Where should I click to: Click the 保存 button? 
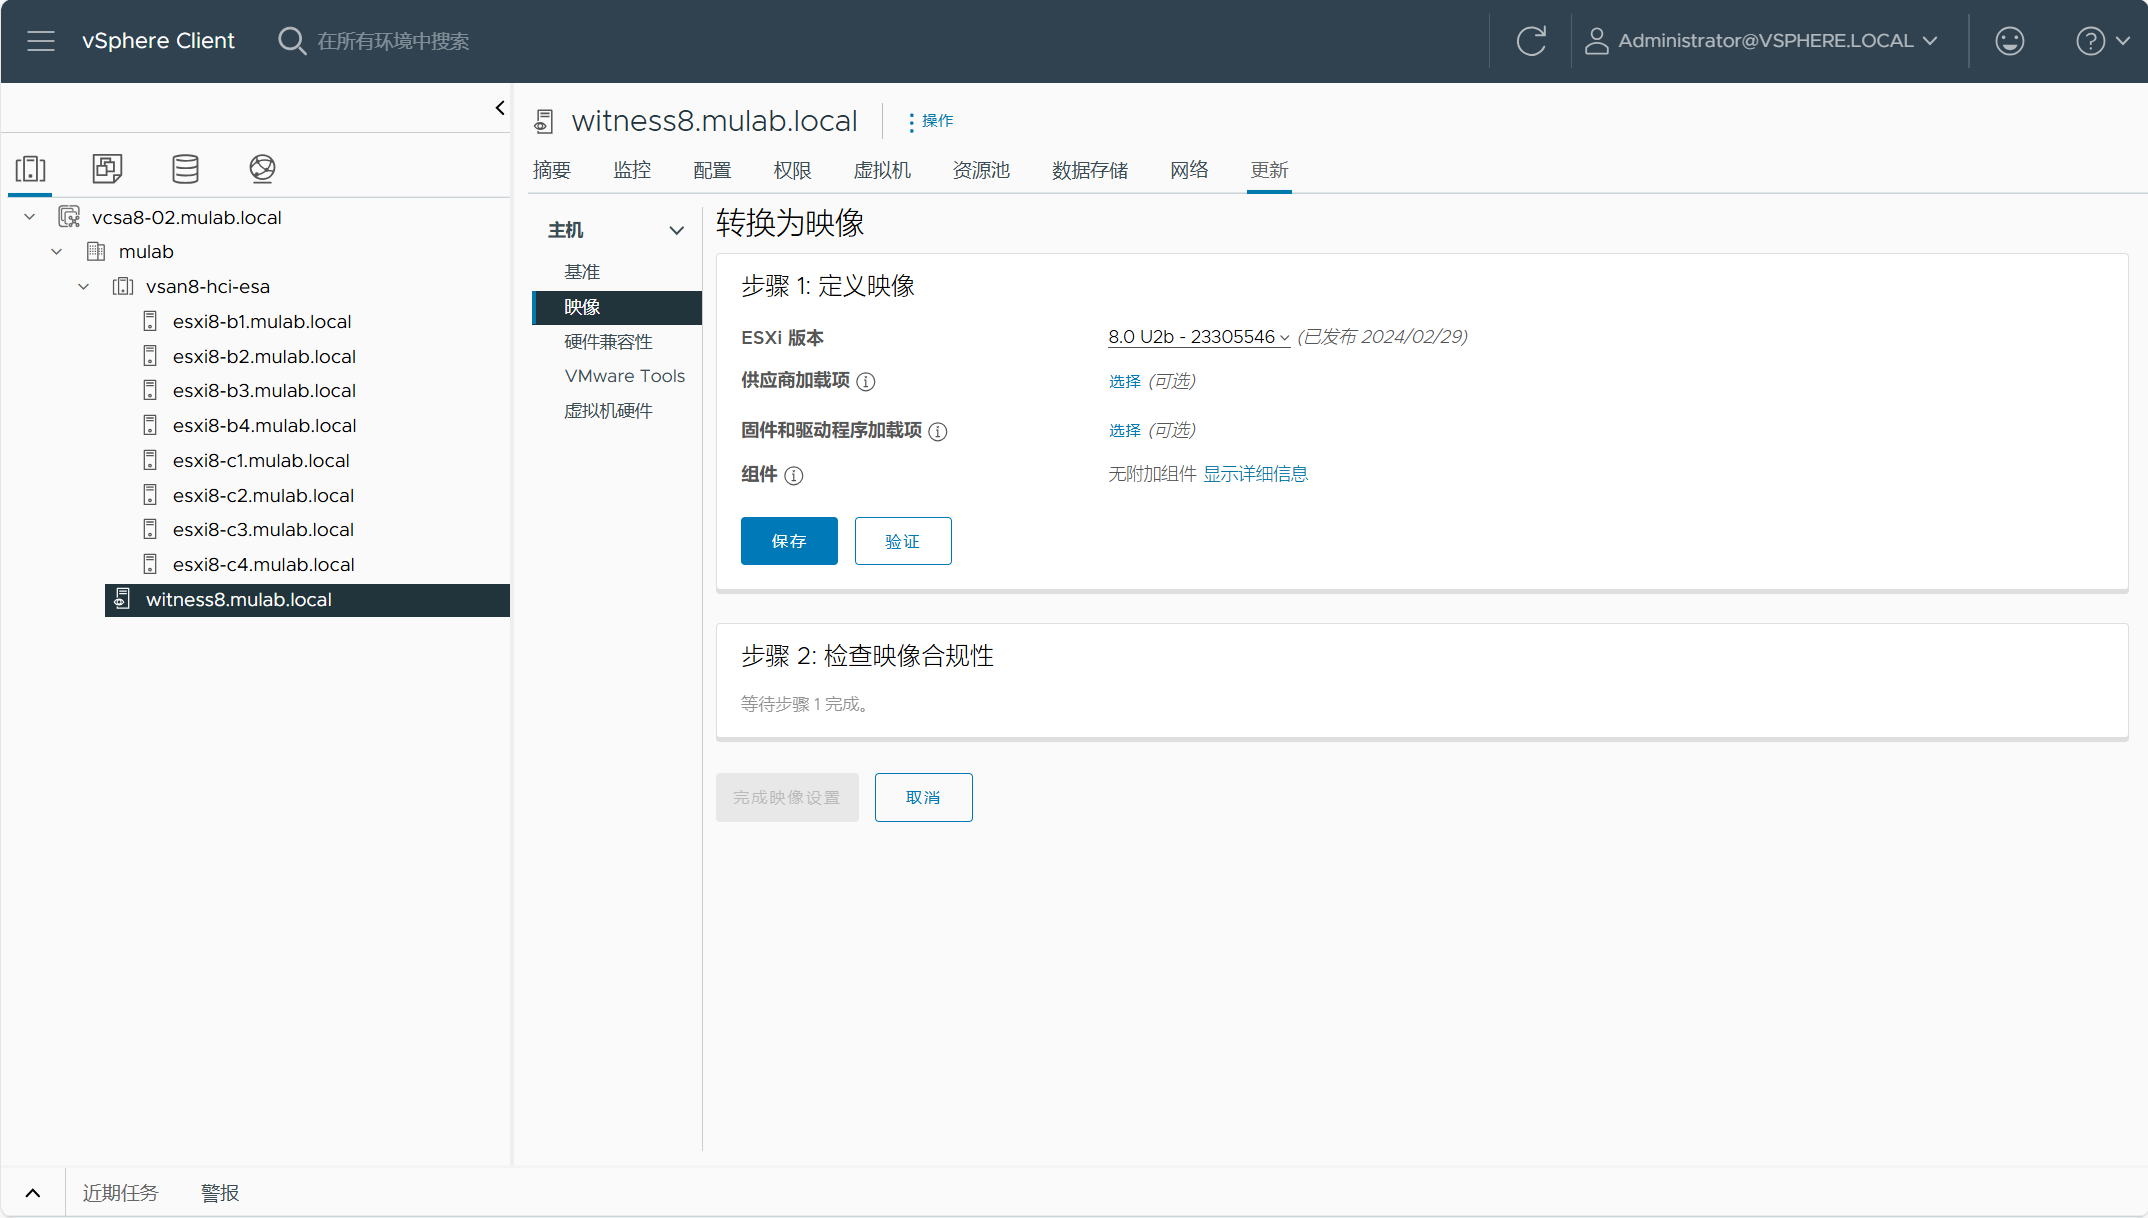[x=789, y=541]
